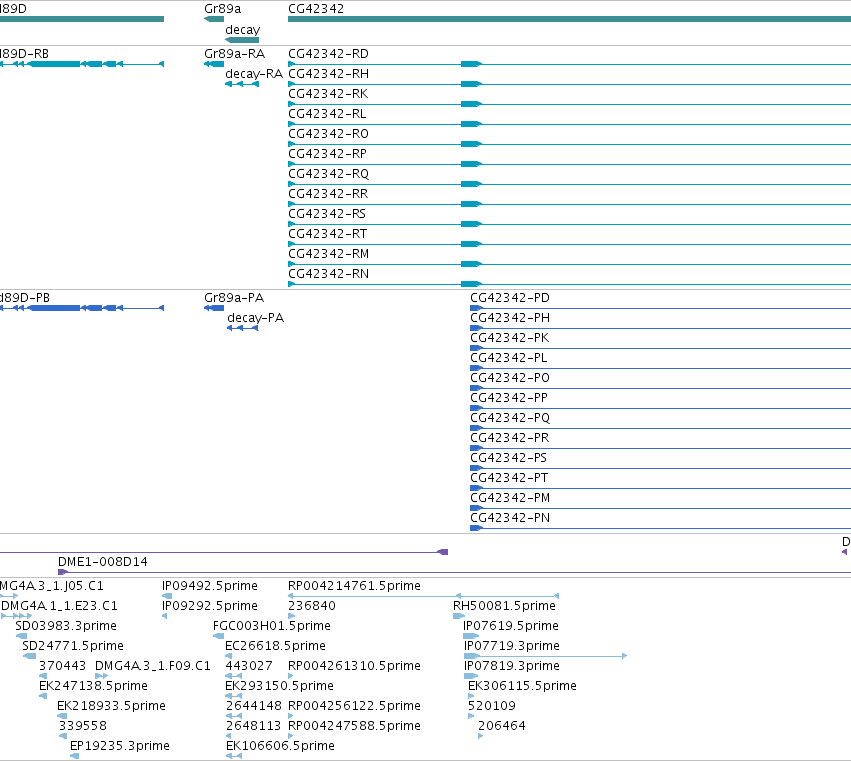This screenshot has width=851, height=761.
Task: Click the 443027 feature label
Action: [249, 666]
